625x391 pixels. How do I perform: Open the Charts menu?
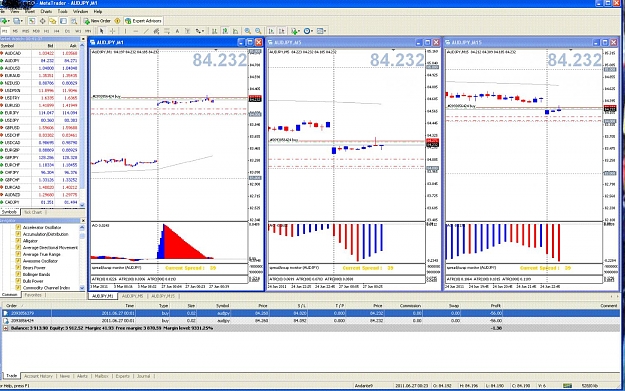[x=46, y=12]
